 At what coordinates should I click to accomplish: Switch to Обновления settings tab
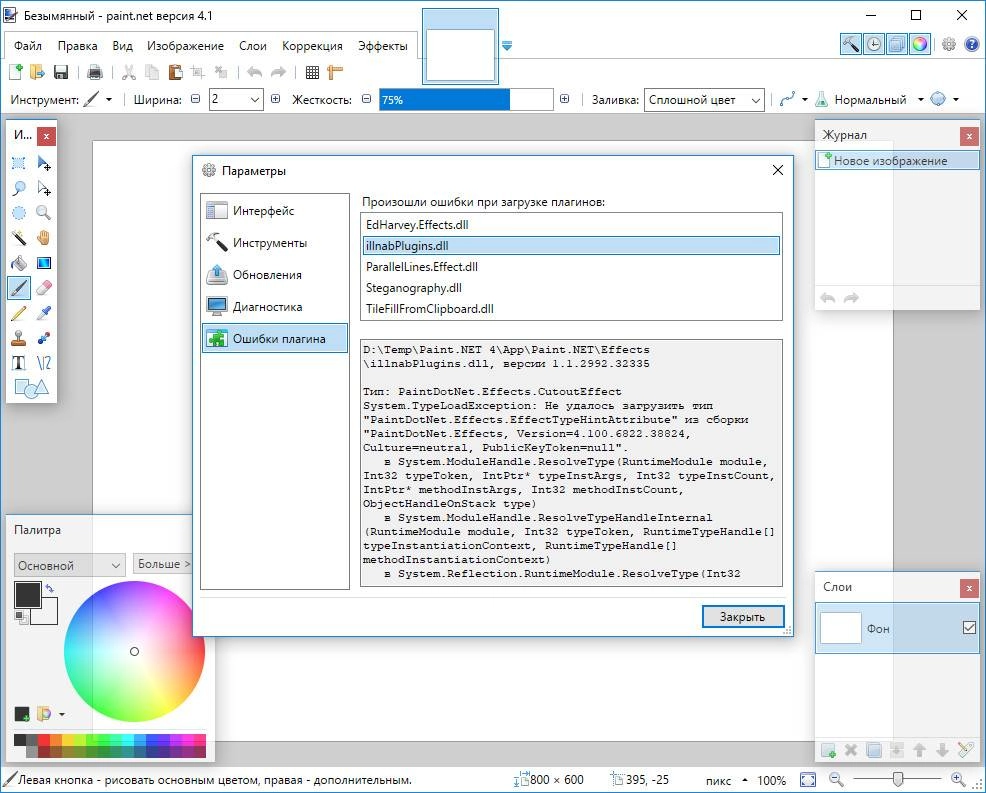point(275,275)
